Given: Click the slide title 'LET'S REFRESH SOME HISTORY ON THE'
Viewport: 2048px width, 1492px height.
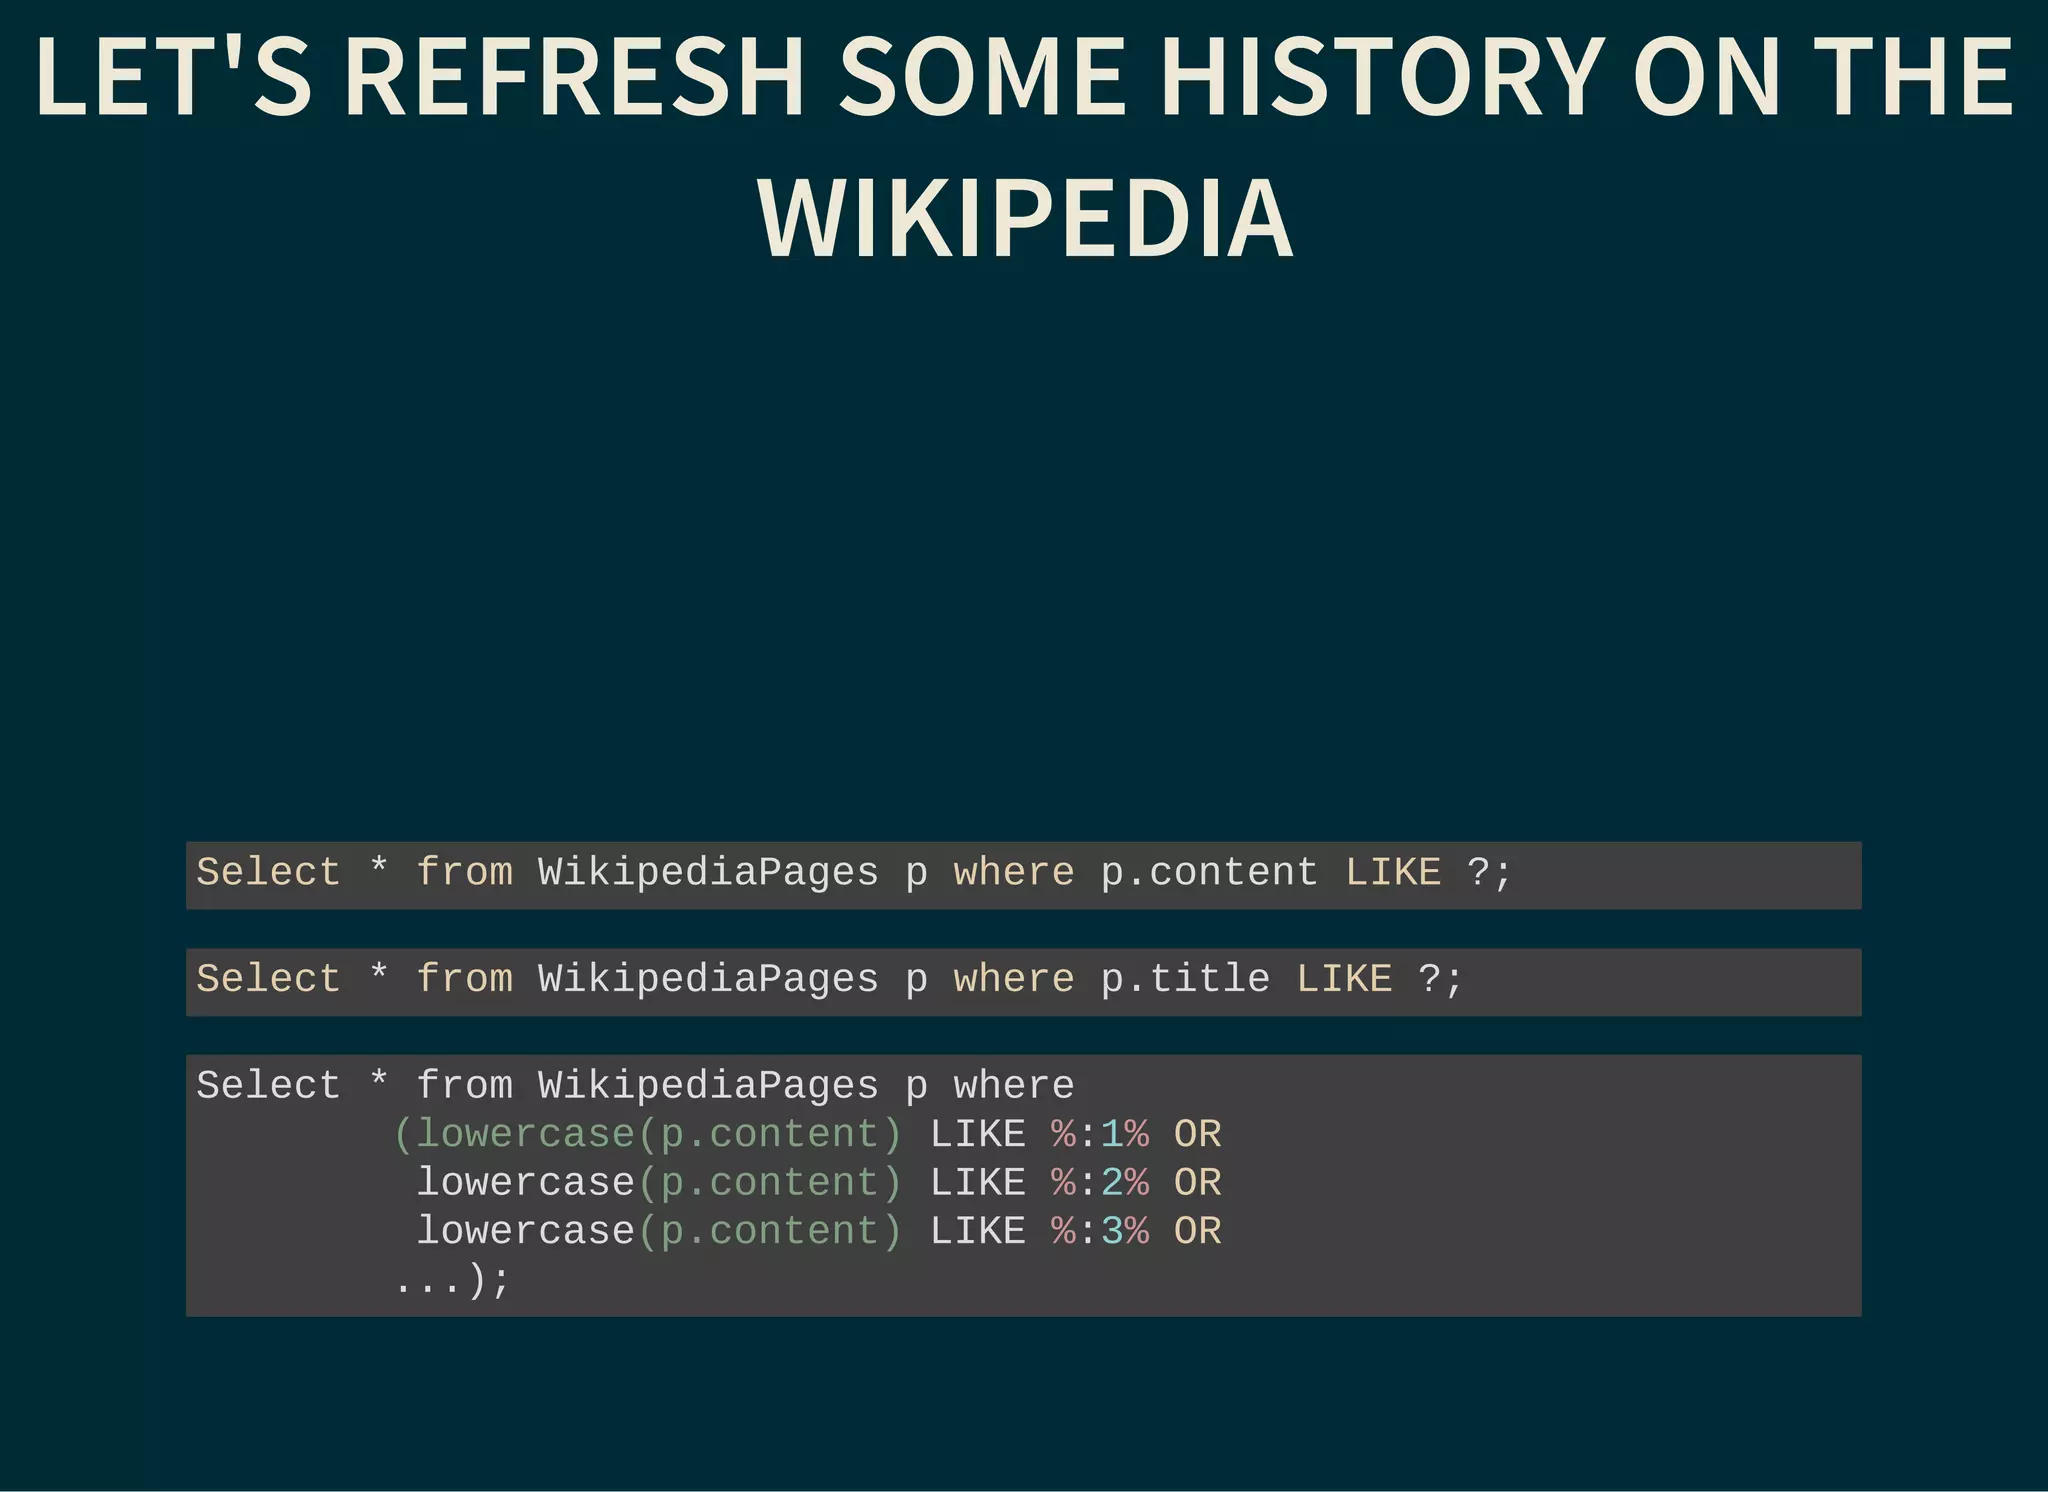Looking at the screenshot, I should click(x=1024, y=77).
